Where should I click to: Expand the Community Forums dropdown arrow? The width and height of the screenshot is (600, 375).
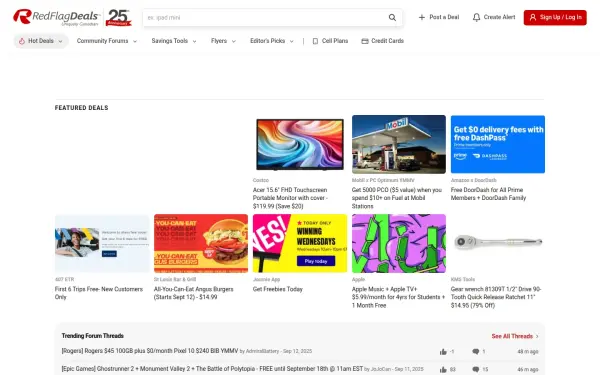click(x=135, y=41)
